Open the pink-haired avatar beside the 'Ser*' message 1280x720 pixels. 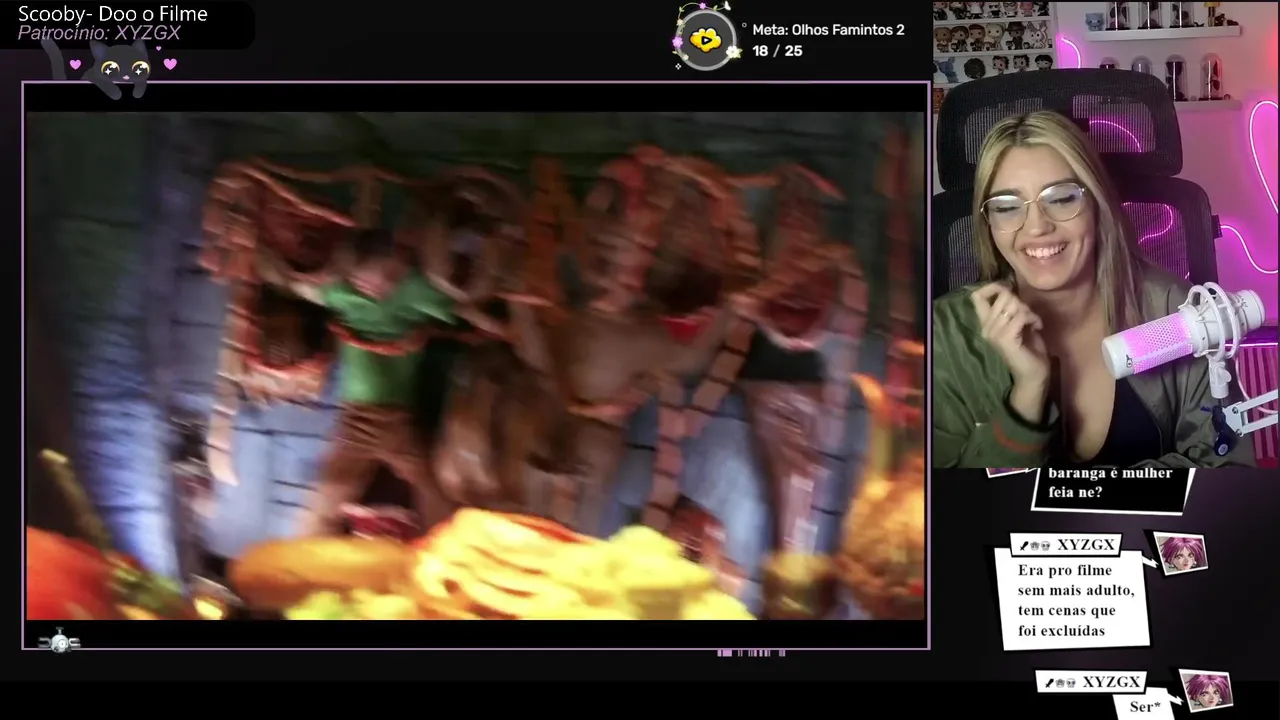pos(1205,690)
